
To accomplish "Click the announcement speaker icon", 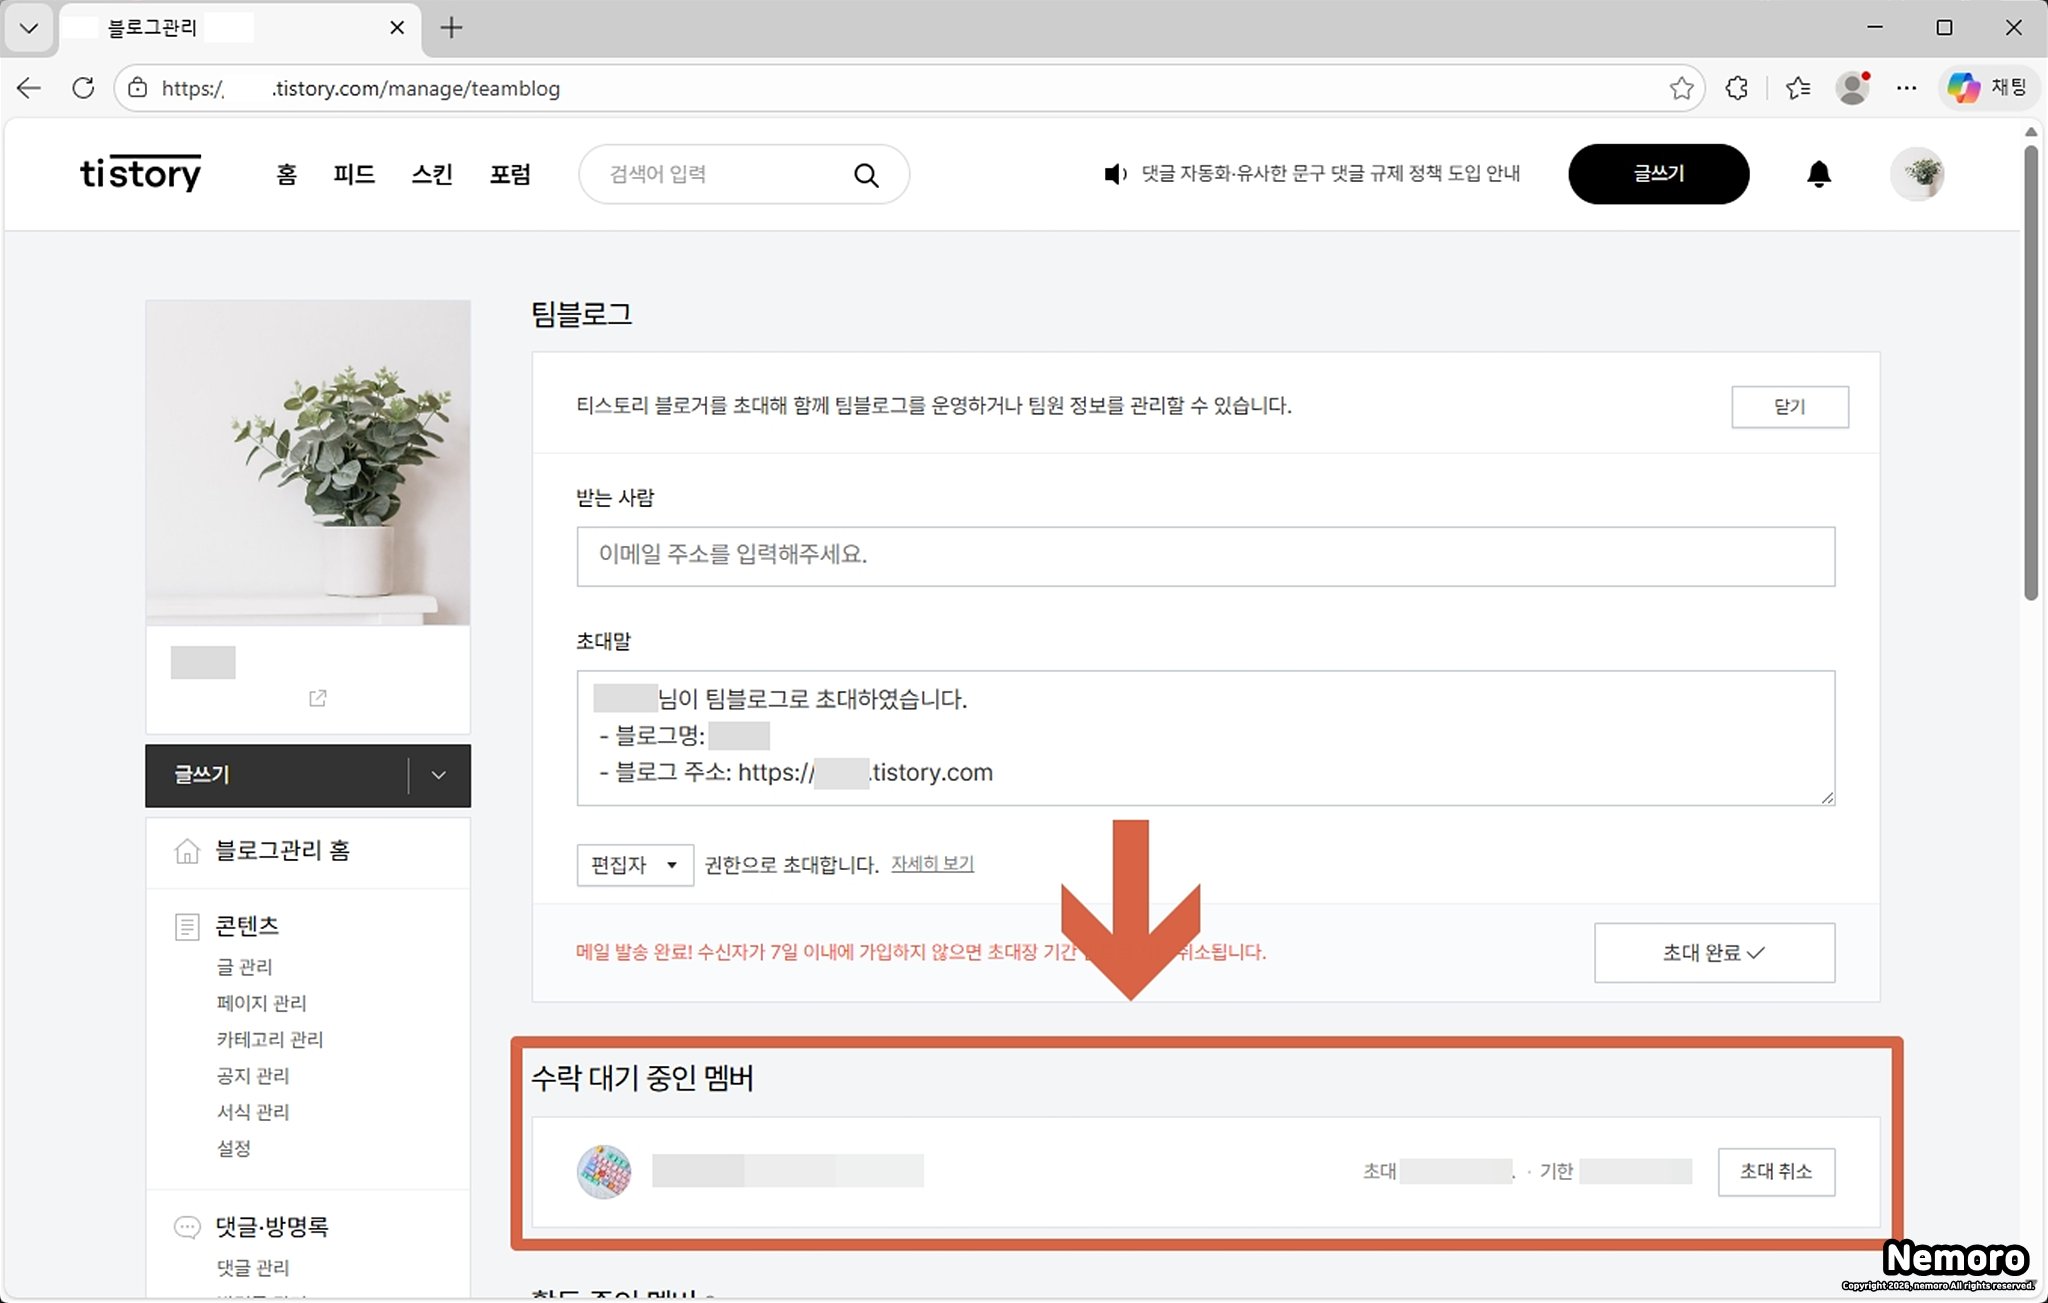I will pos(1114,174).
